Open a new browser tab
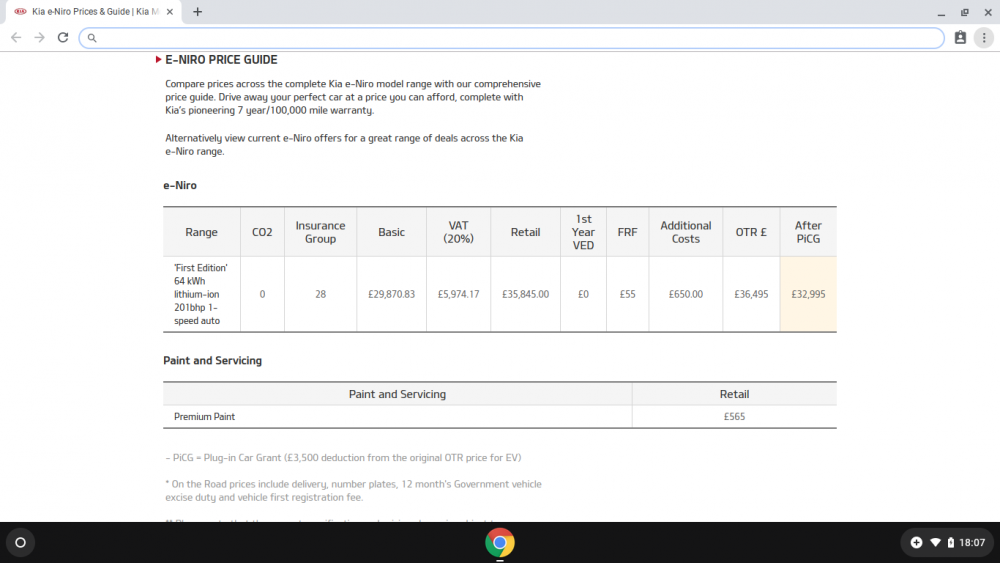Viewport: 1000px width, 563px height. point(198,11)
